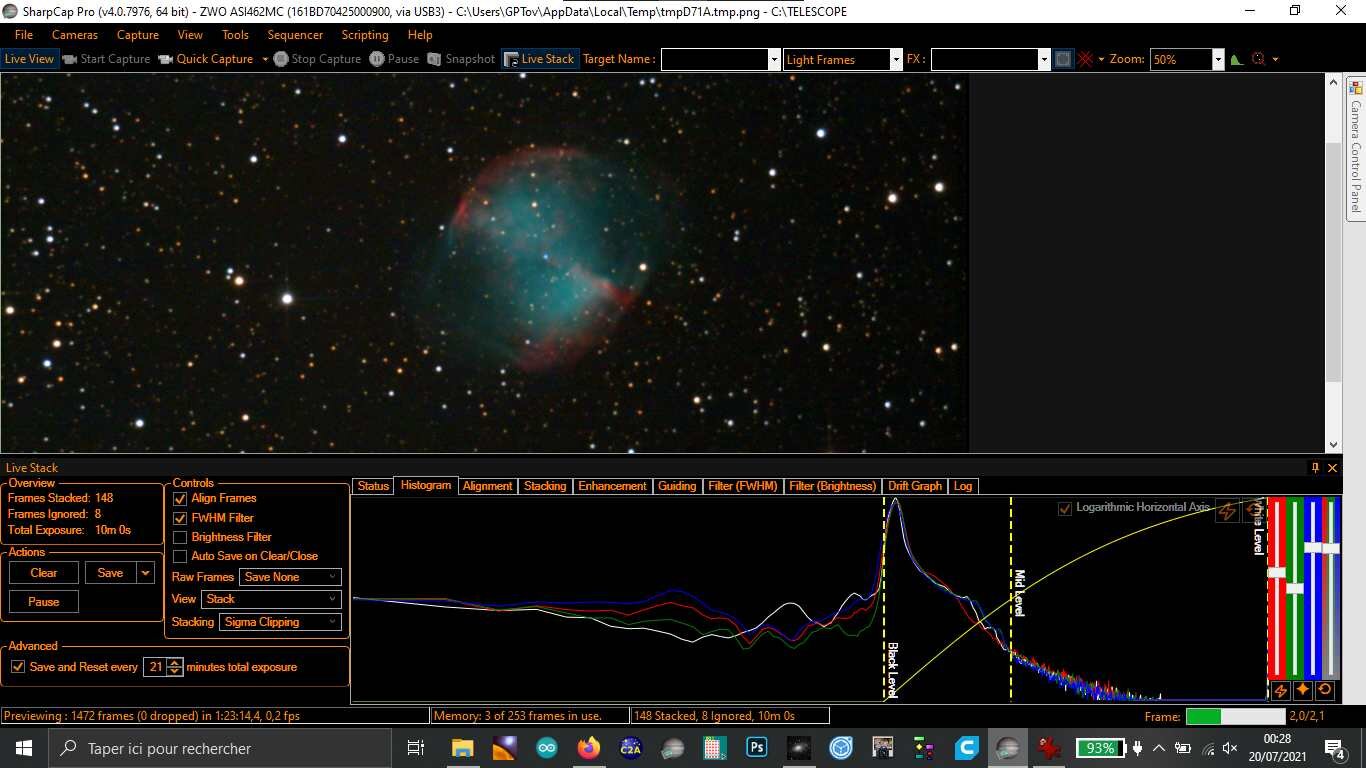Image resolution: width=1366 pixels, height=768 pixels.
Task: Click the Live View button
Action: tap(29, 59)
